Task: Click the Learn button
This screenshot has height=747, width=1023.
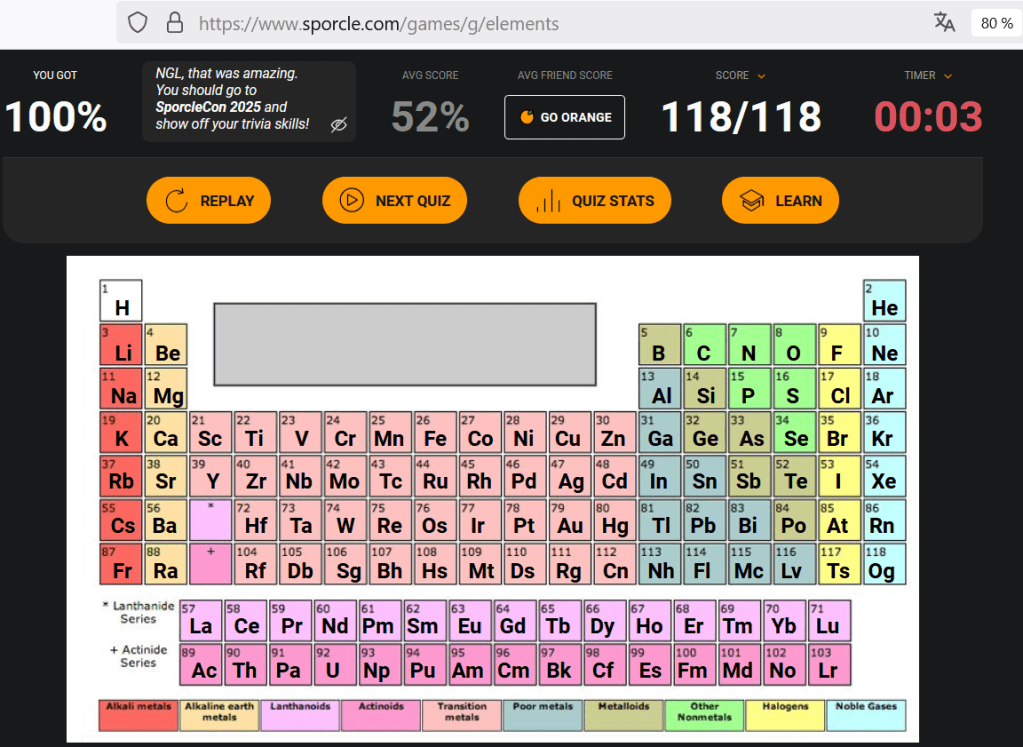Action: 780,201
